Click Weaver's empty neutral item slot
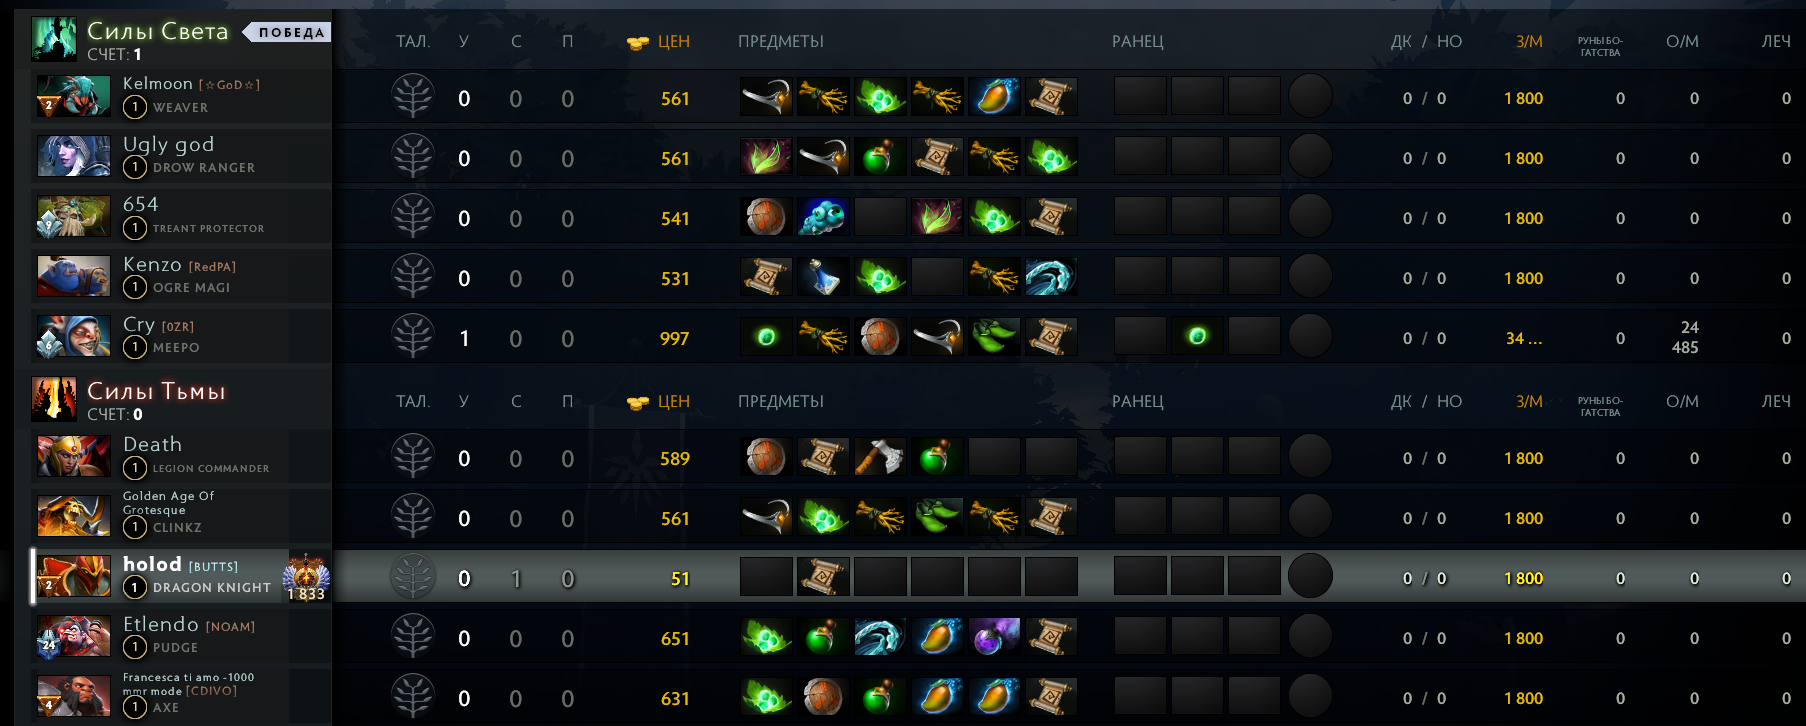The height and width of the screenshot is (726, 1806). tap(1310, 97)
